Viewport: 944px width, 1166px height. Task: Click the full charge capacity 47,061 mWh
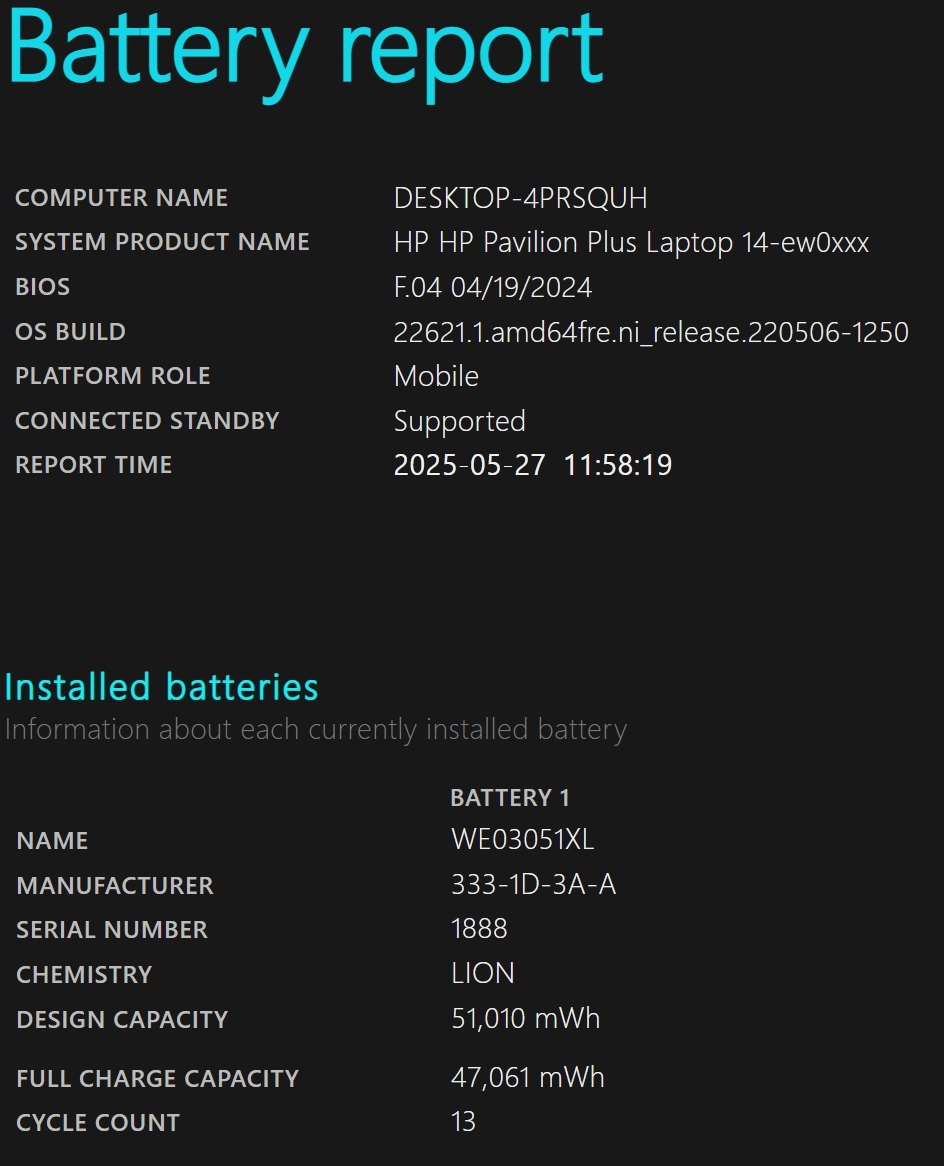point(527,1078)
